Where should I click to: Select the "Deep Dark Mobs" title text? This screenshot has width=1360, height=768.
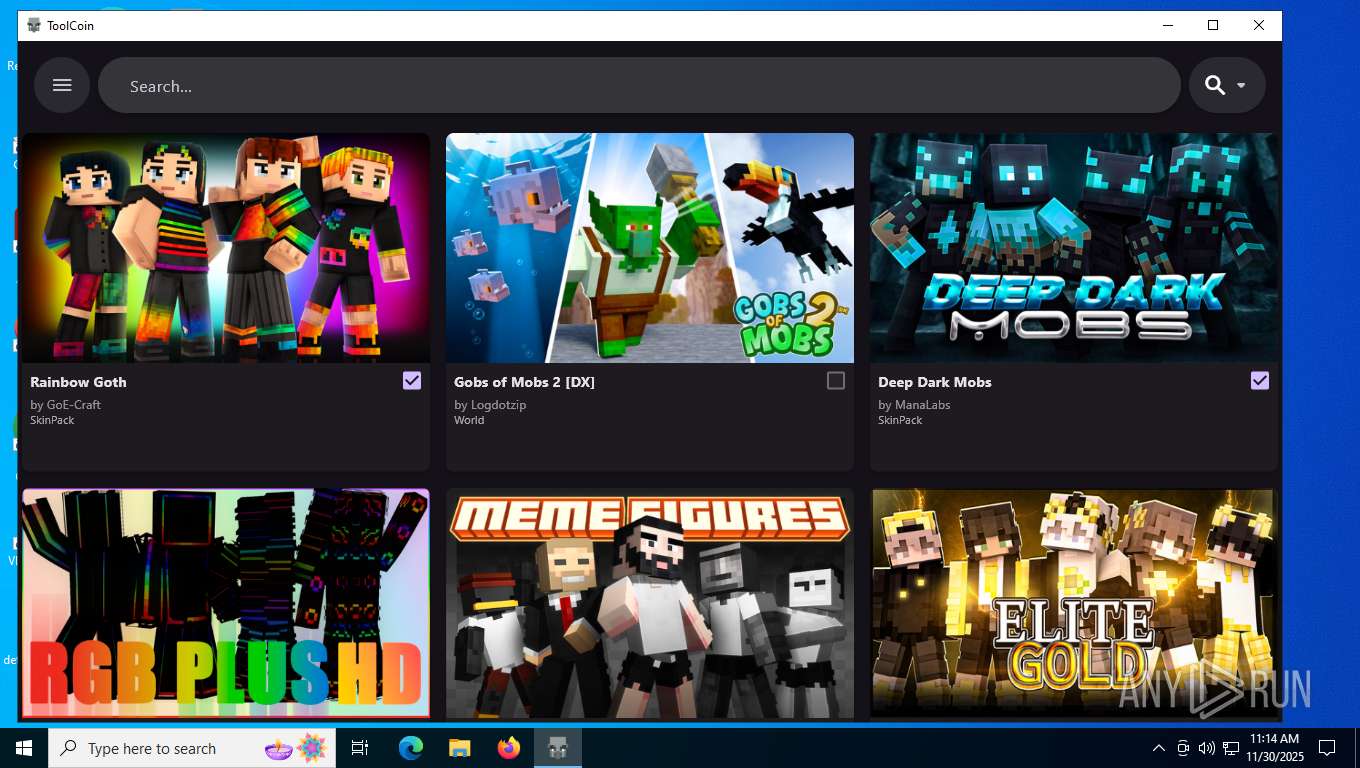click(935, 382)
